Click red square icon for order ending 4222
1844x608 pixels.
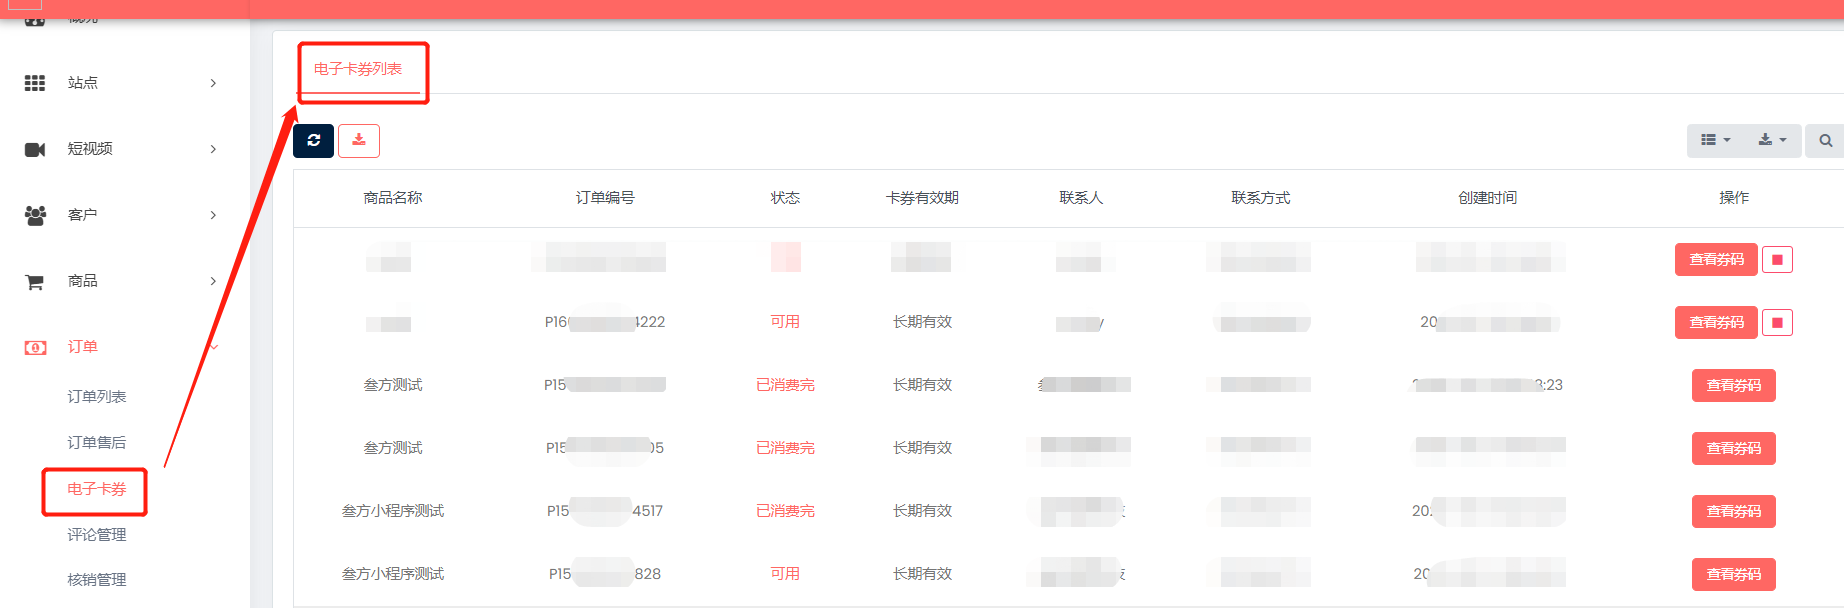(x=1777, y=323)
